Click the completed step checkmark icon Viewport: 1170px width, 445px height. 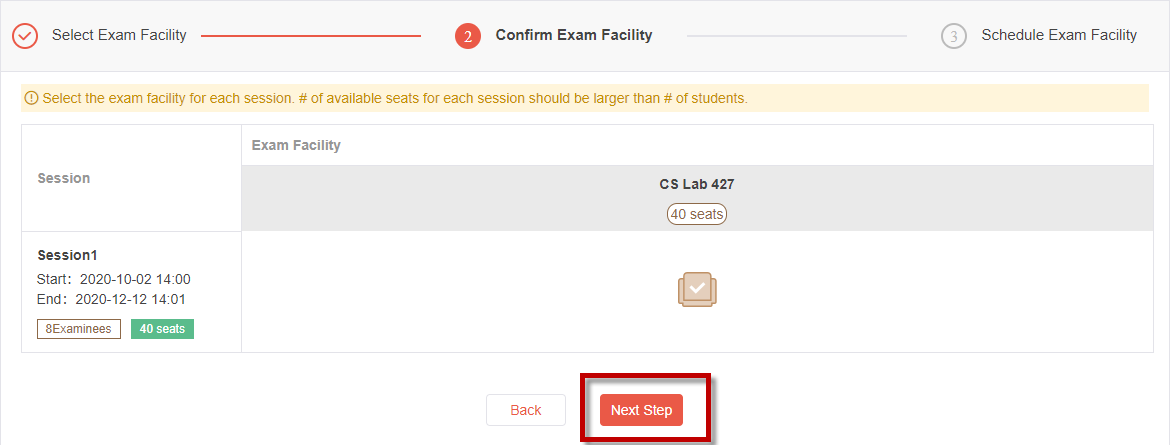(25, 35)
